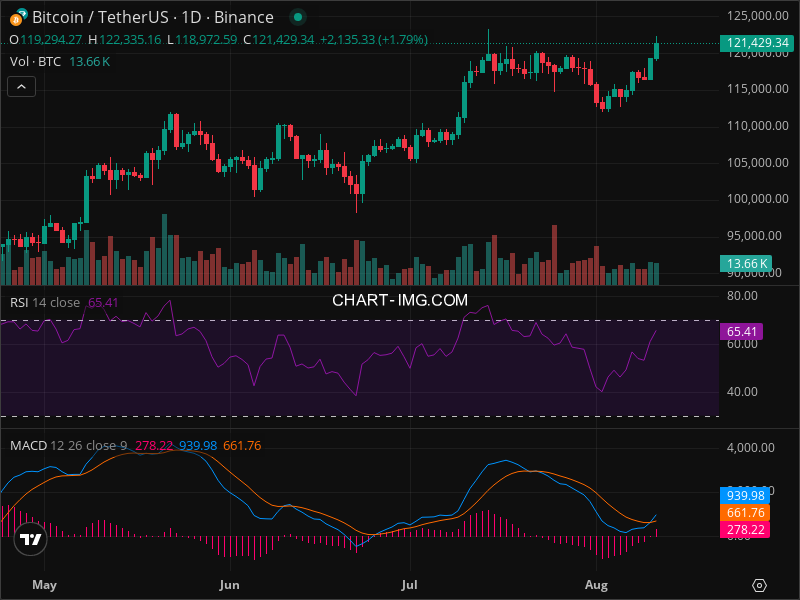This screenshot has height=600, width=800.
Task: Click the RSI axis value label 65.41
Action: tap(741, 332)
